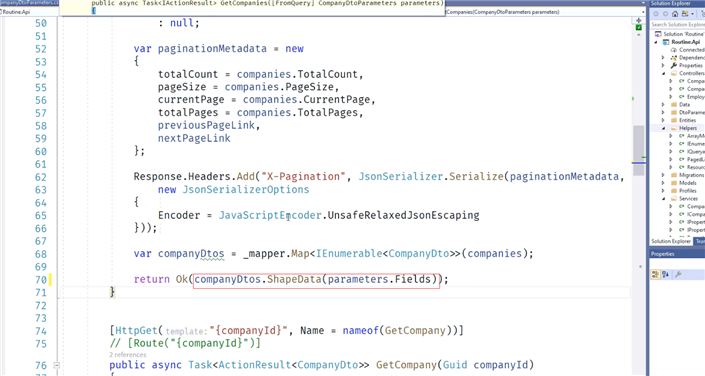The width and height of the screenshot is (705, 376).
Task: Click Alphabetical sort icon in Properties panel
Action: coord(665,274)
